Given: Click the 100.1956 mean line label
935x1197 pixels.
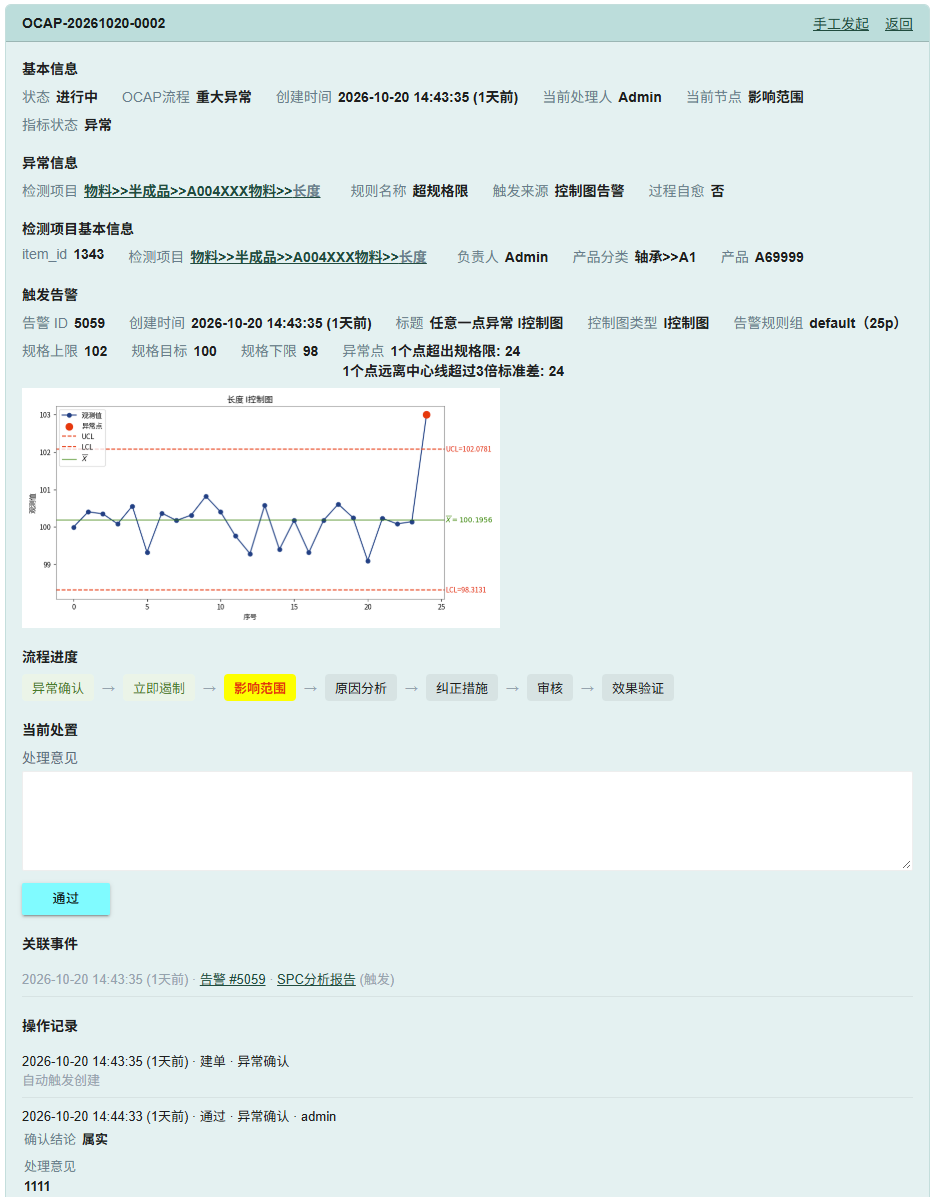Looking at the screenshot, I should click(x=469, y=520).
